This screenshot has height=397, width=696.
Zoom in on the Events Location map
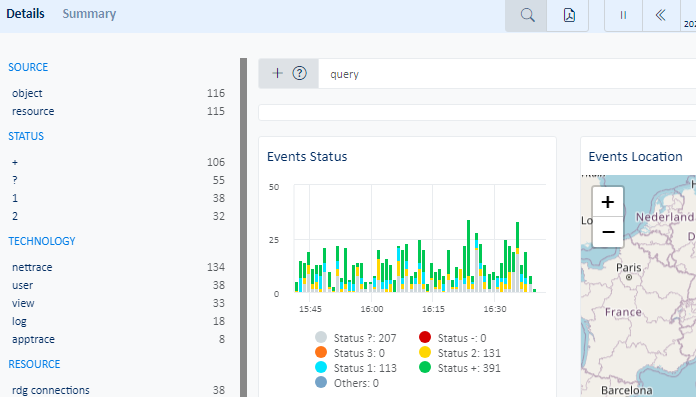point(608,202)
